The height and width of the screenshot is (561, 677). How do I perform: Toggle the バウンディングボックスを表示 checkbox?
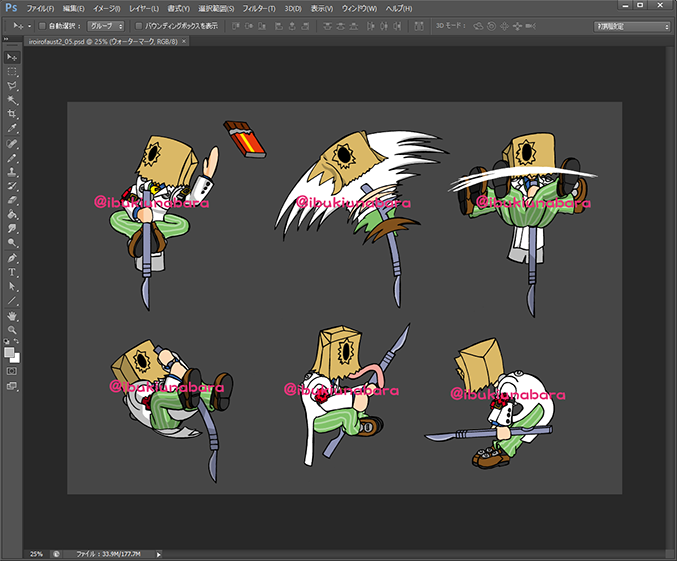[138, 26]
